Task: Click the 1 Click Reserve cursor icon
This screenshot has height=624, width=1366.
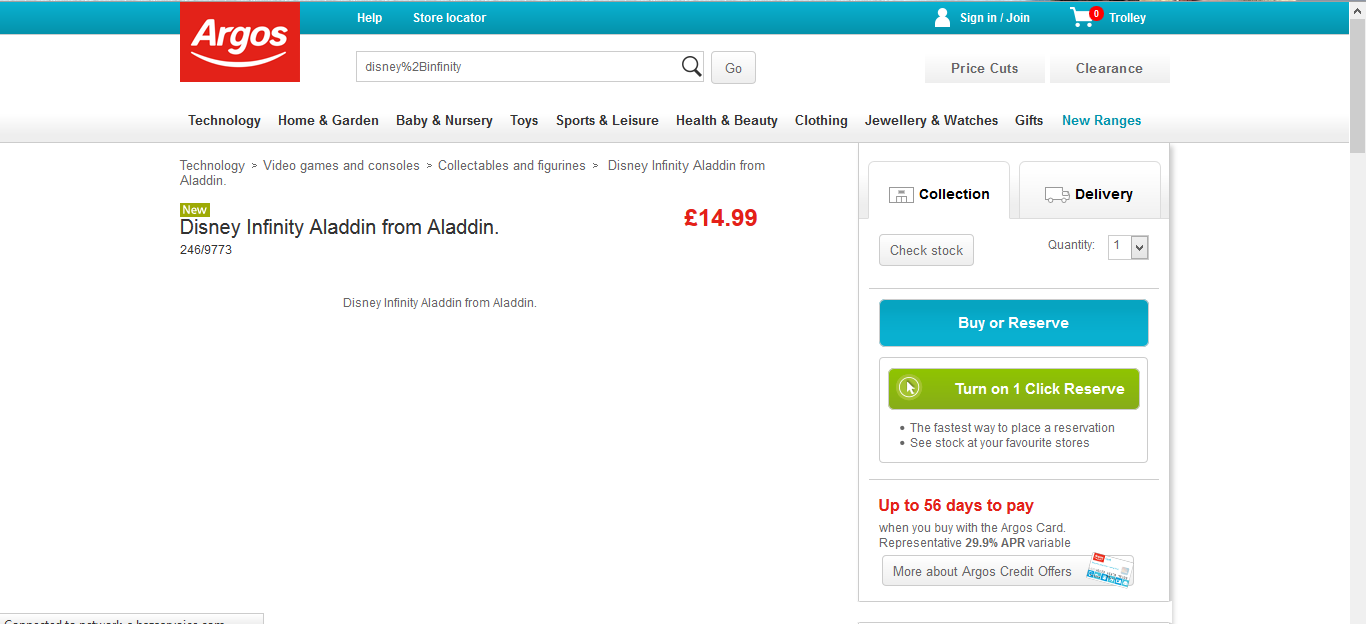Action: [x=909, y=388]
